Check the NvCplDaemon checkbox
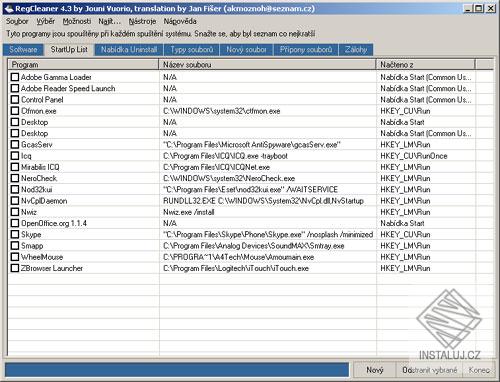This screenshot has height=382, width=500. 15,201
